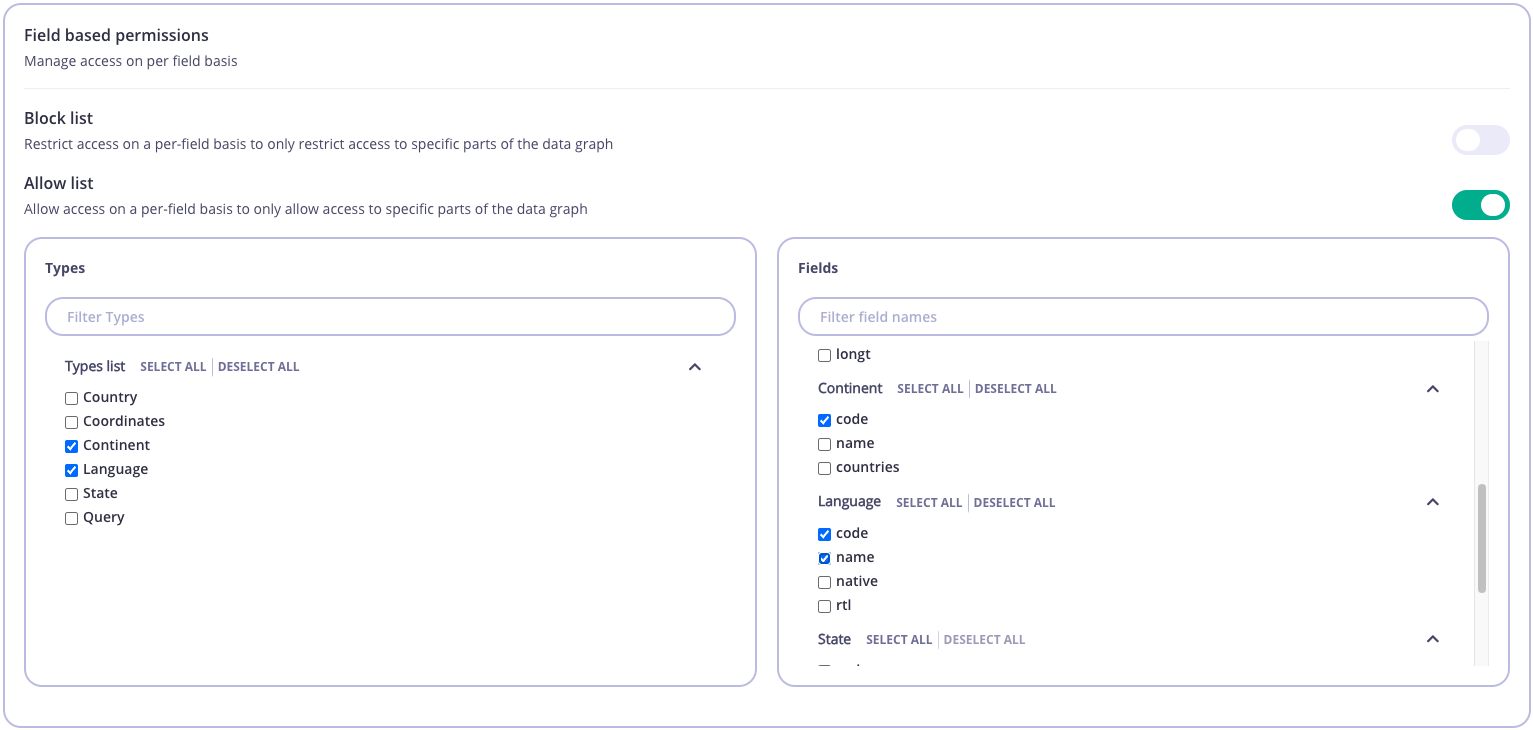The width and height of the screenshot is (1533, 730).
Task: Collapse the Continent fields section
Action: pos(1433,389)
